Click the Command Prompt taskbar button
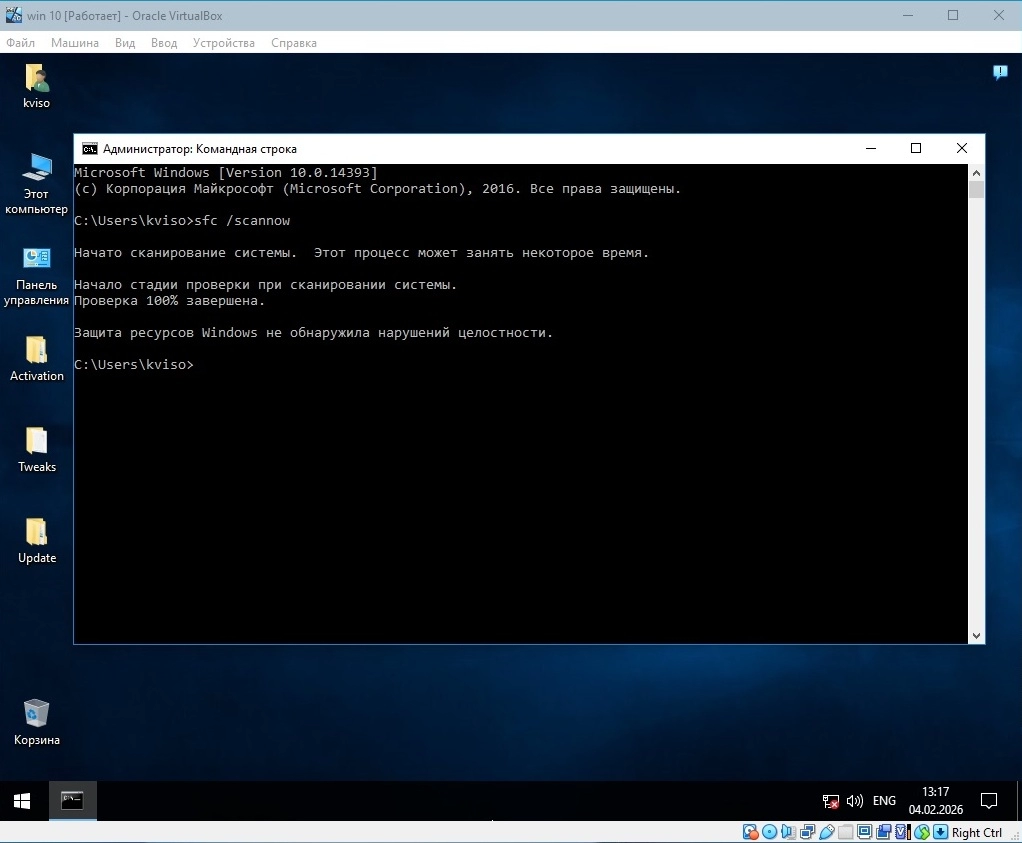Viewport: 1022px width, 843px height. tap(72, 801)
